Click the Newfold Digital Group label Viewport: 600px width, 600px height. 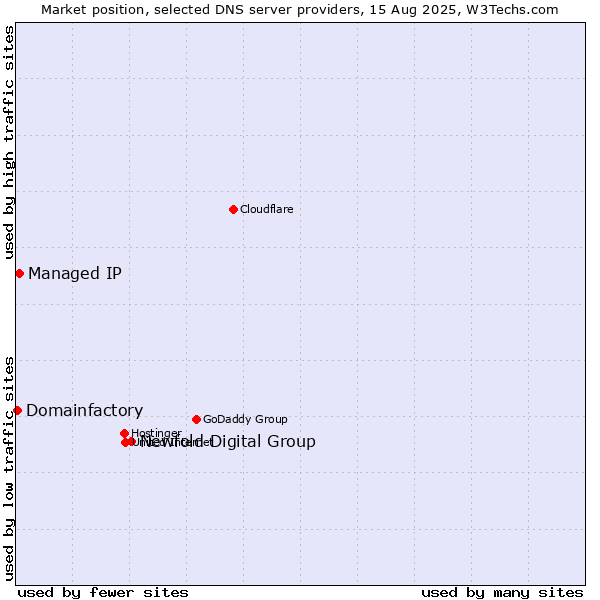point(228,441)
